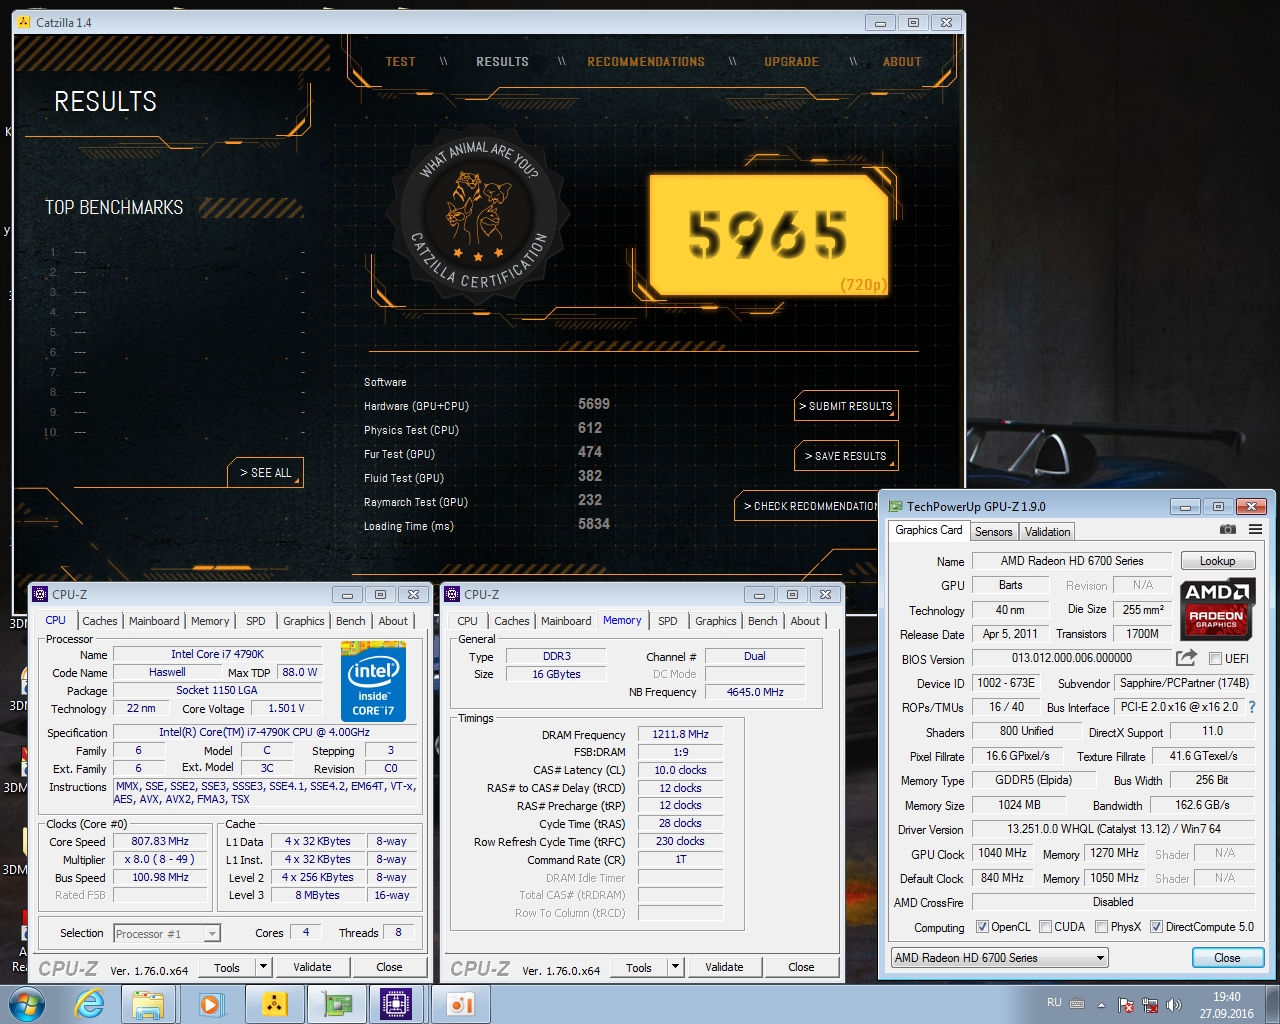Image resolution: width=1280 pixels, height=1024 pixels.
Task: Click the BIOS Version value field
Action: pyautogui.click(x=1072, y=658)
